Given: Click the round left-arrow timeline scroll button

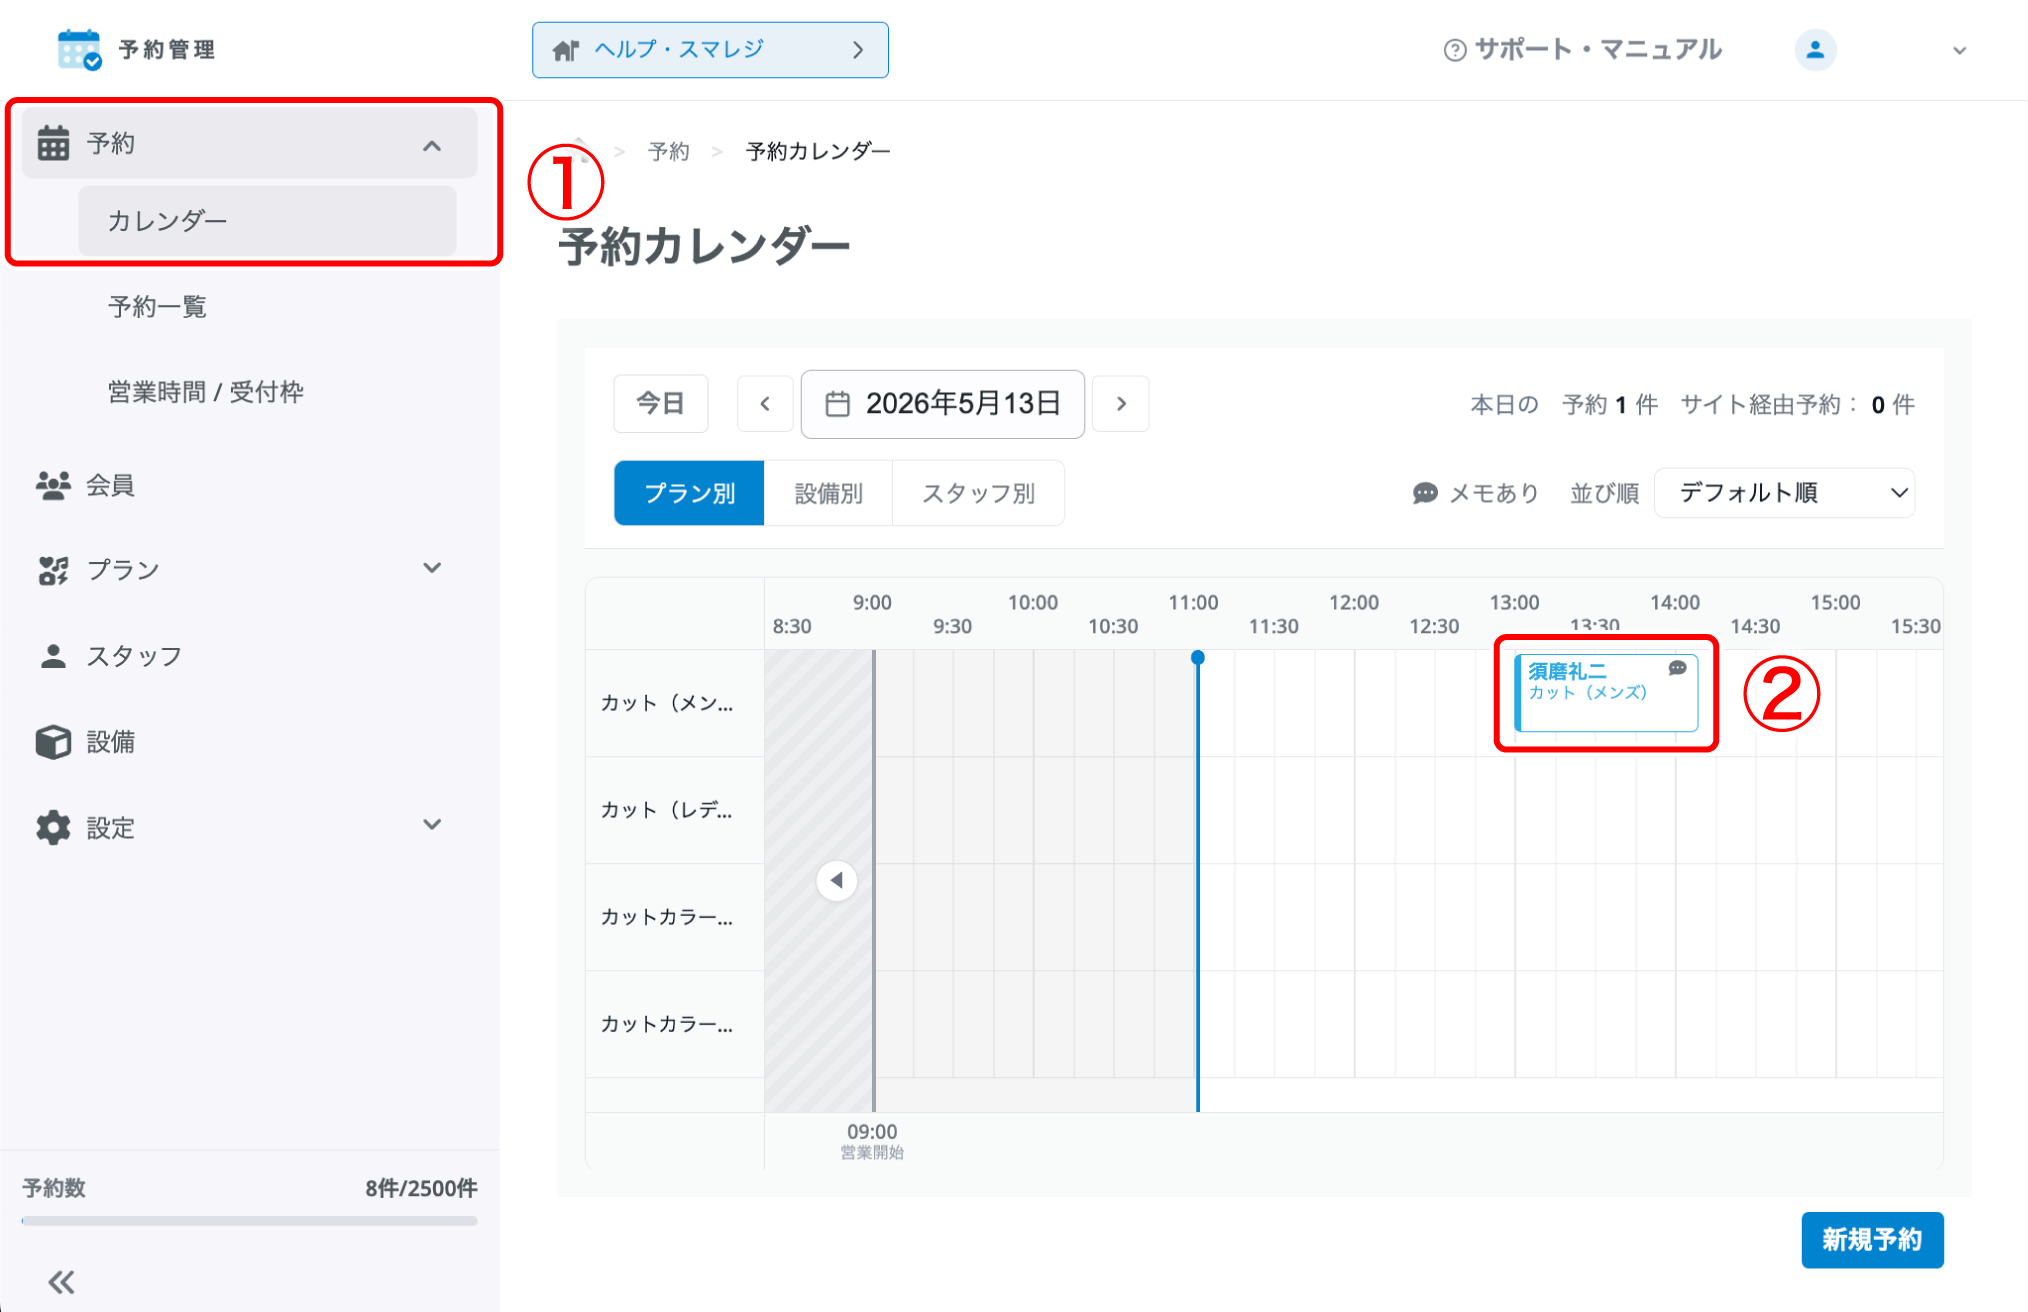Looking at the screenshot, I should click(836, 881).
